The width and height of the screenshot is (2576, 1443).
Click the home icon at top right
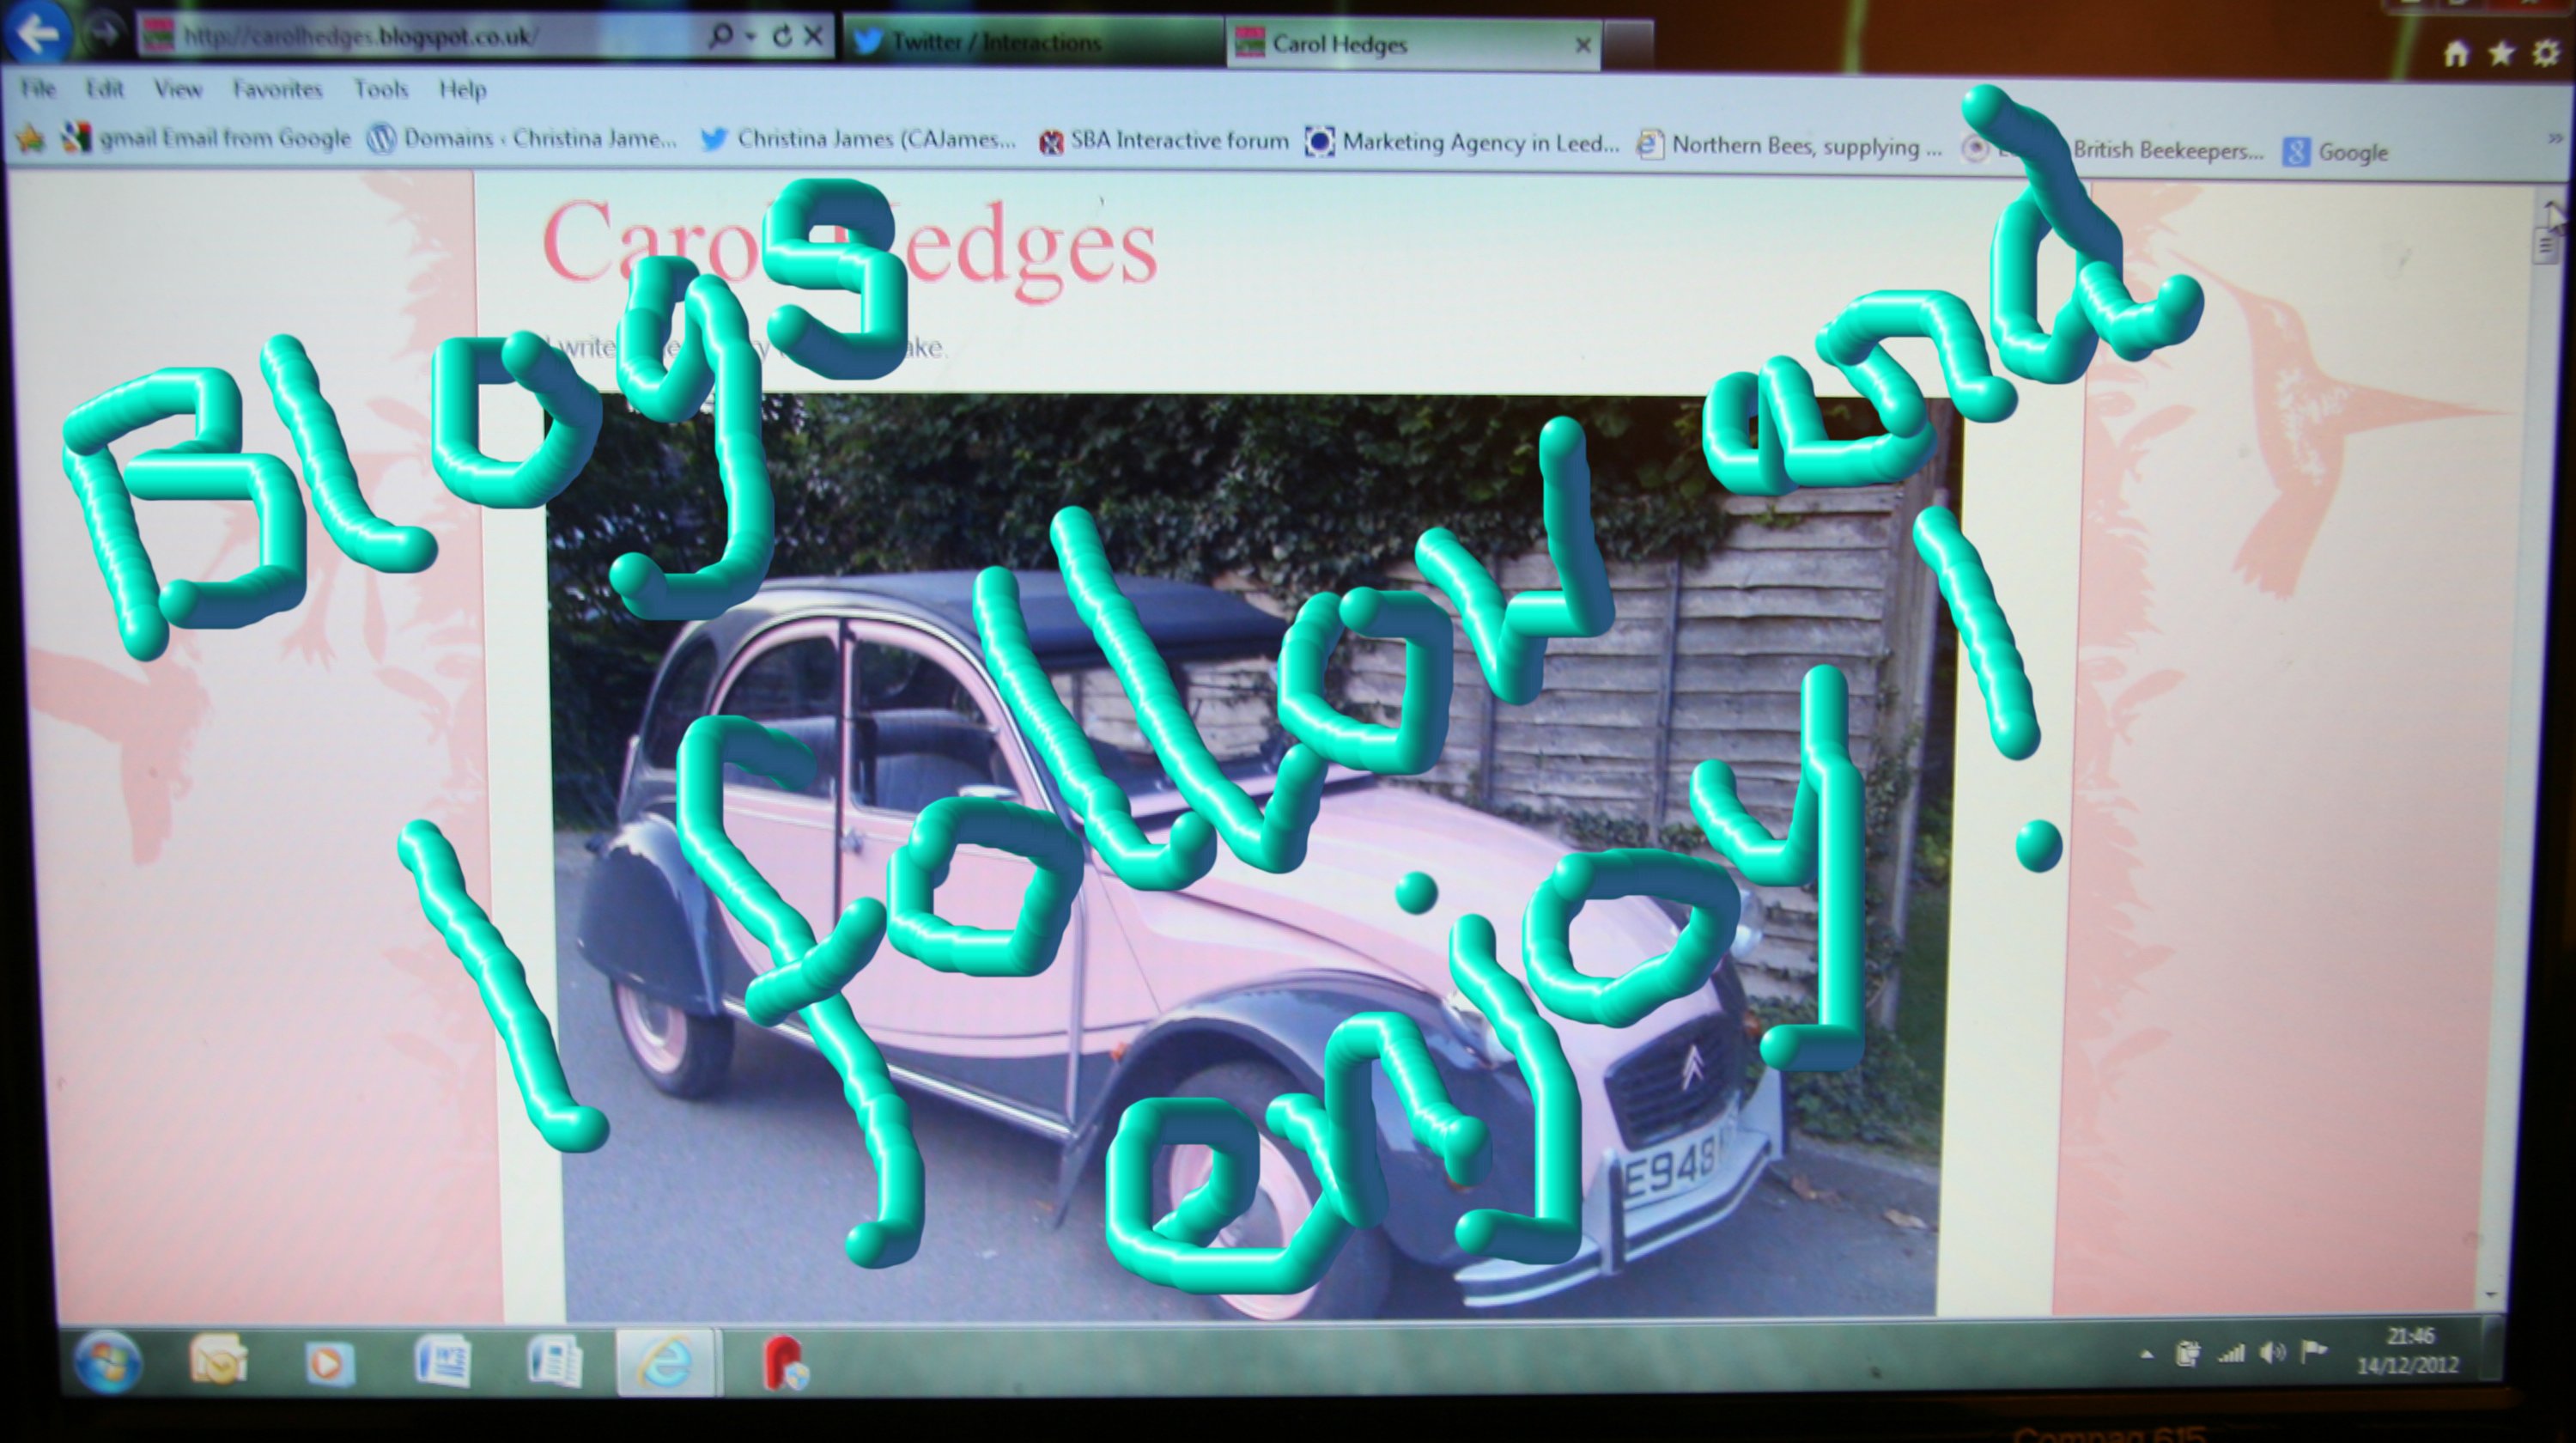[x=2455, y=54]
